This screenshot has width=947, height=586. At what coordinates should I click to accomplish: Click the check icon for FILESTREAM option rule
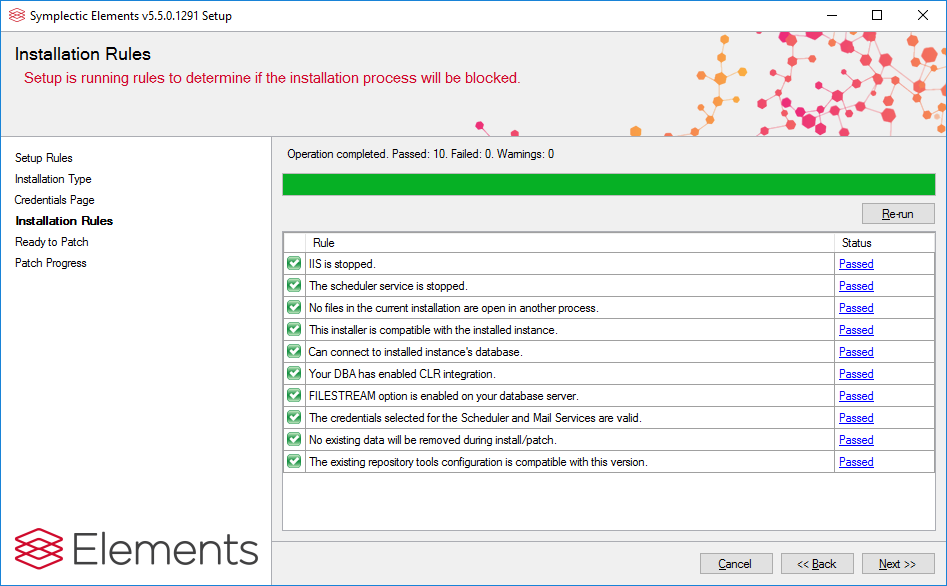[x=294, y=396]
